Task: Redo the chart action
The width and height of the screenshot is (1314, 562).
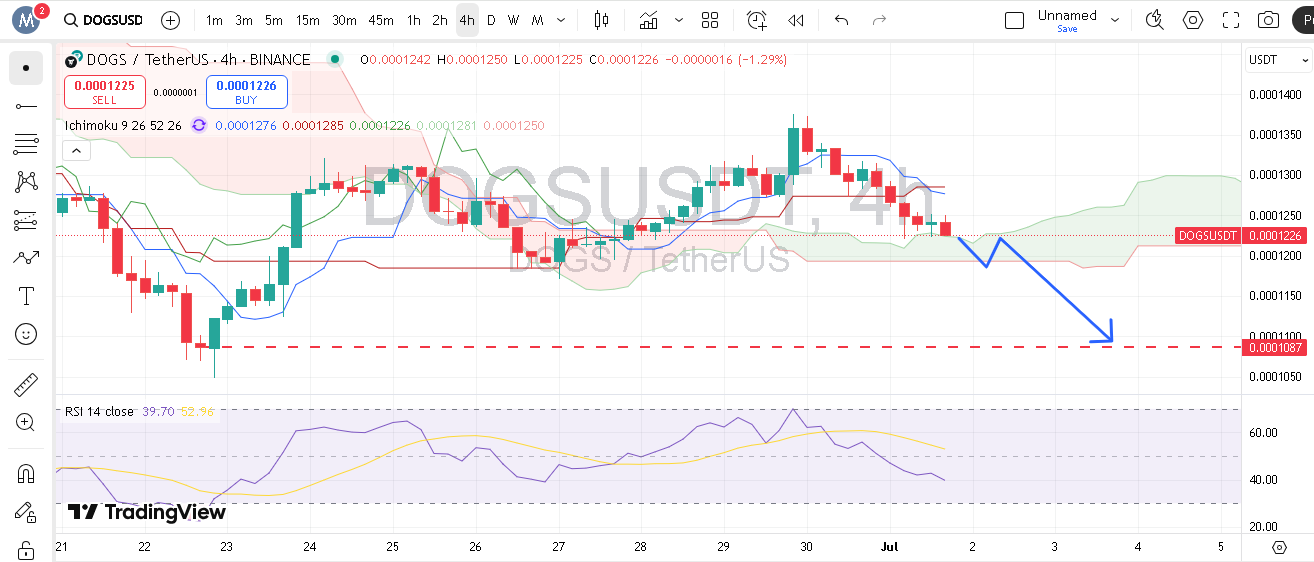Action: point(879,20)
